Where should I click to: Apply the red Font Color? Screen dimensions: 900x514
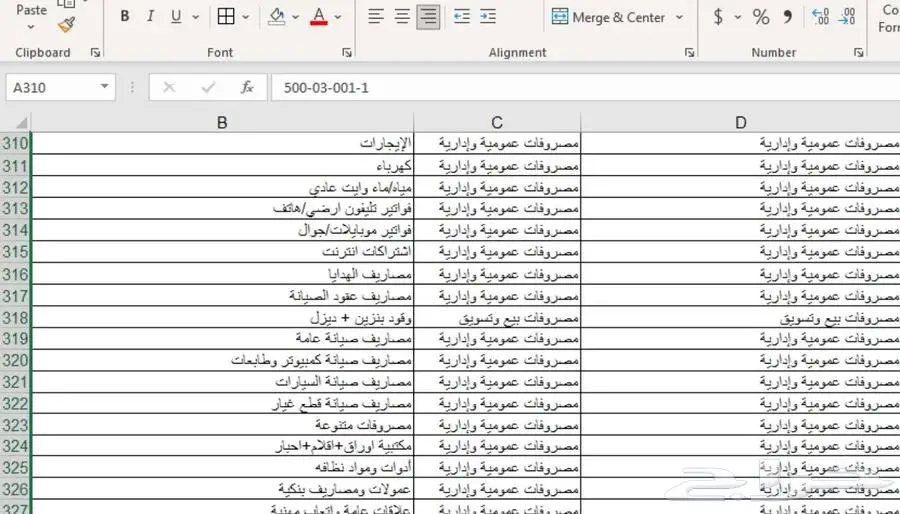point(319,17)
